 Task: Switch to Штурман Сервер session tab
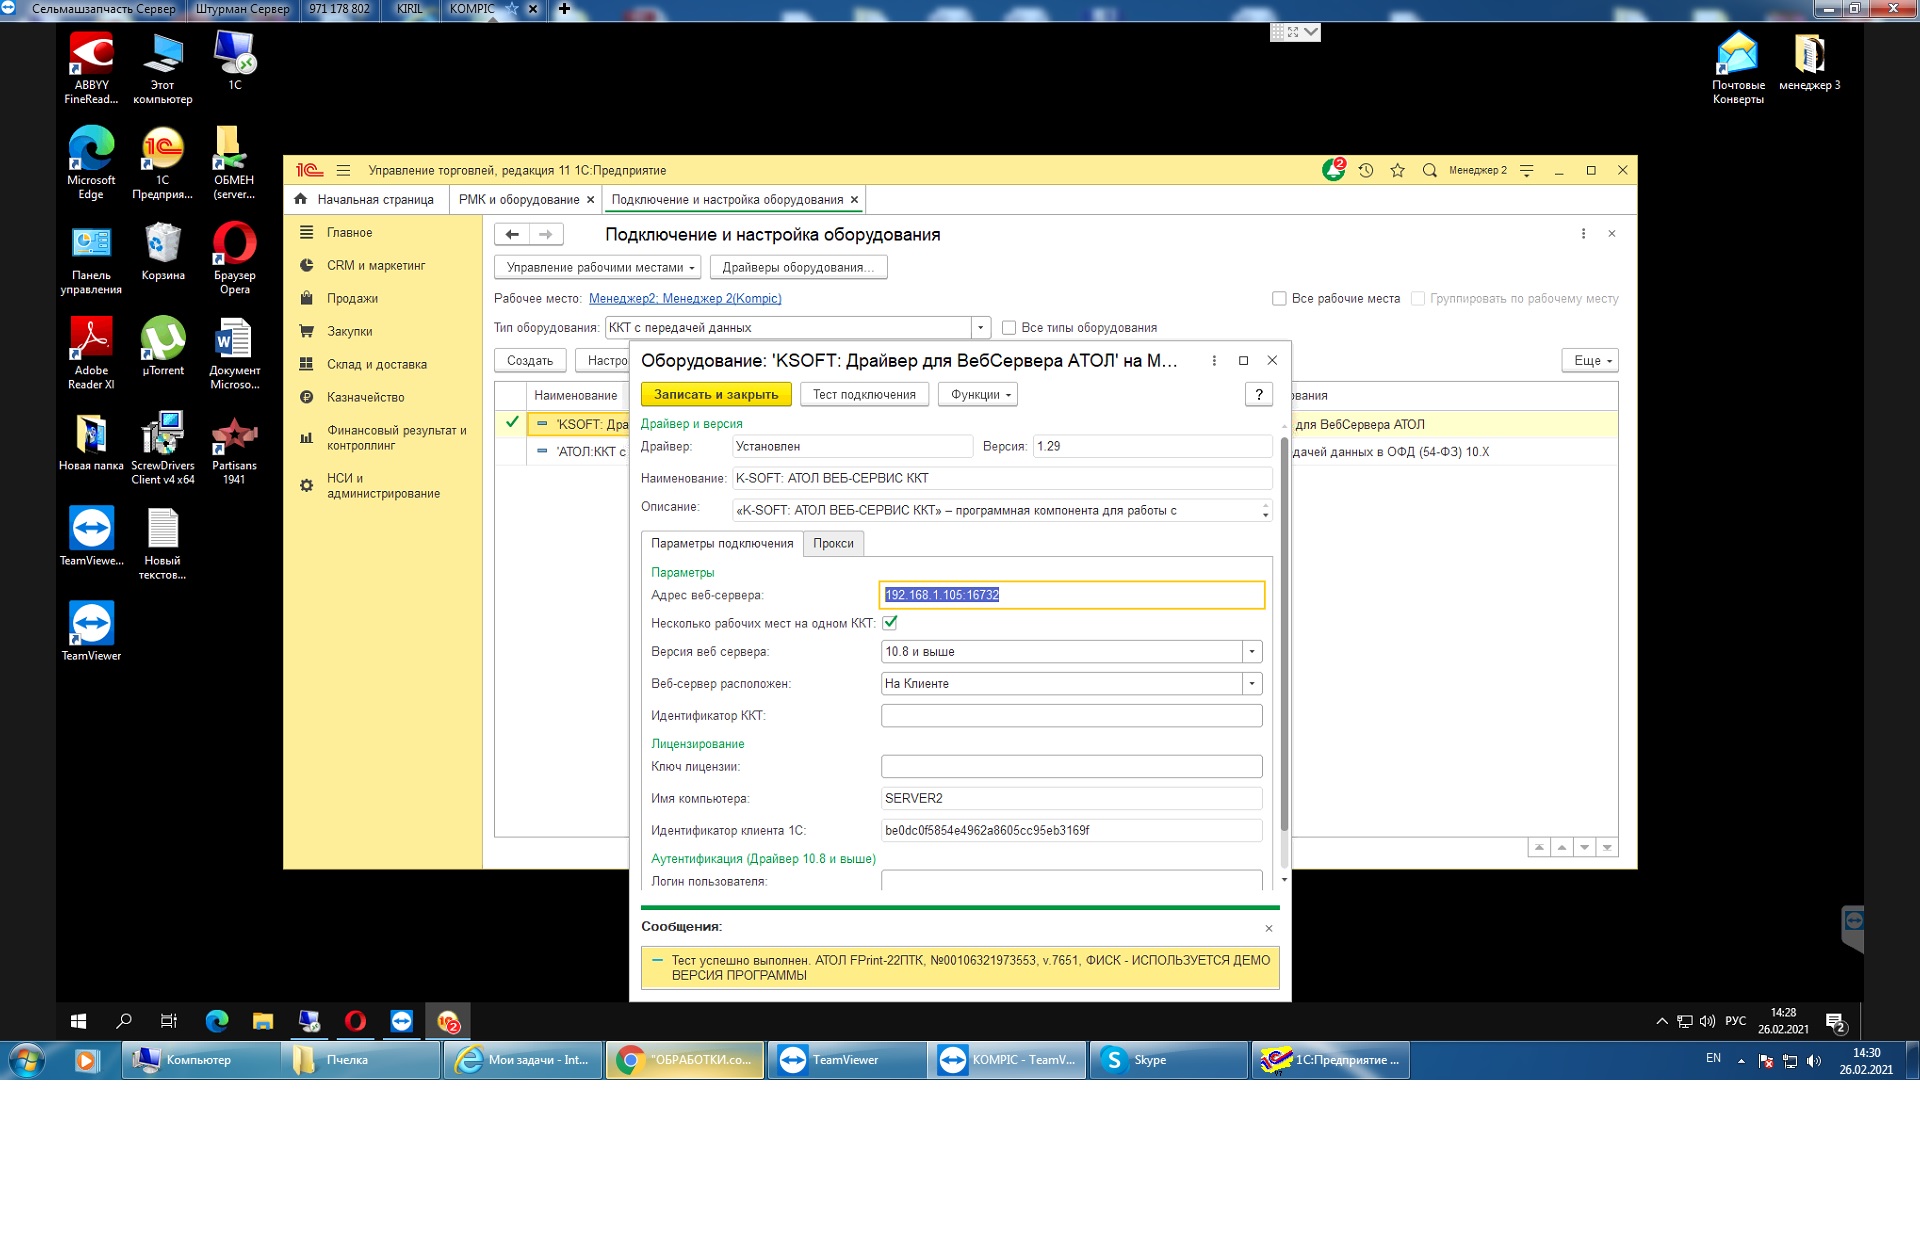(x=242, y=9)
